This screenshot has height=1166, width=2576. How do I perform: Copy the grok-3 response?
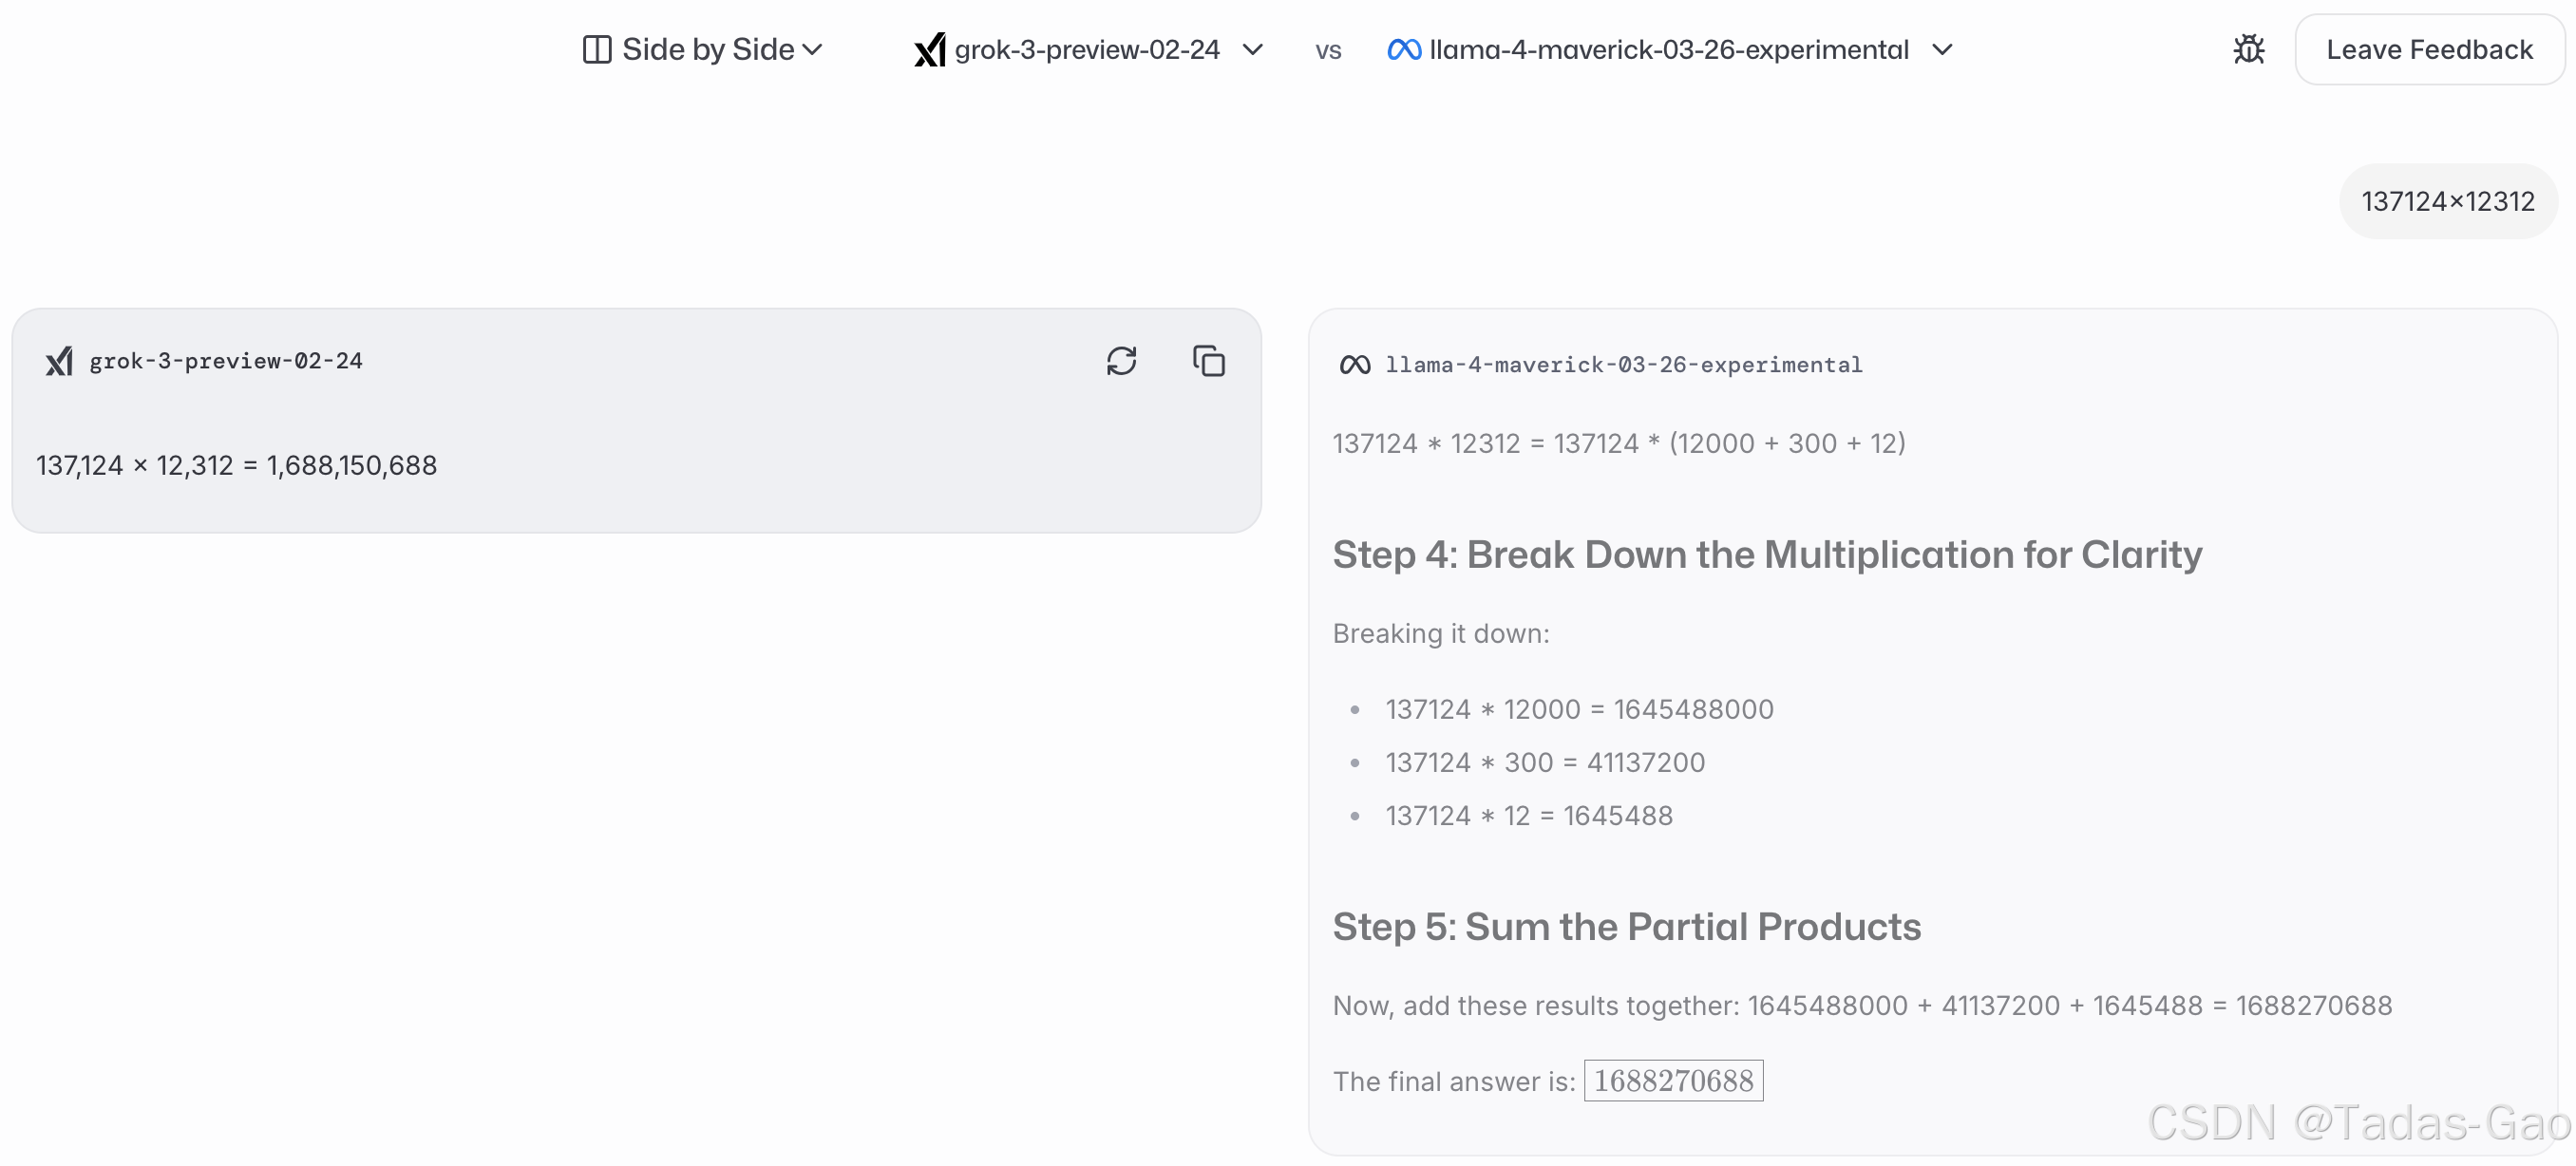(1208, 361)
